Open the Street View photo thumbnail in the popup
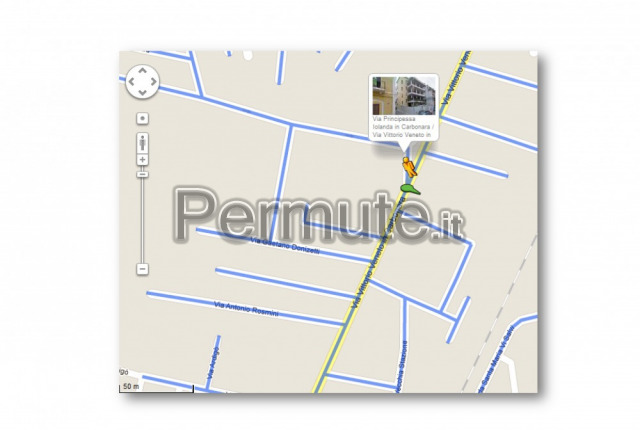The height and width of the screenshot is (430, 640). [404, 96]
